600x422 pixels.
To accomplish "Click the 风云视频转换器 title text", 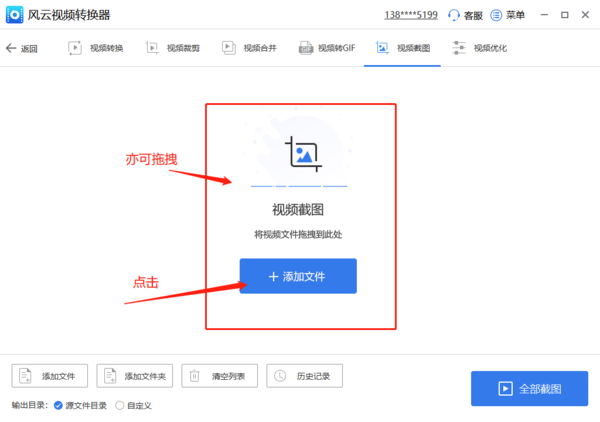I will point(69,15).
